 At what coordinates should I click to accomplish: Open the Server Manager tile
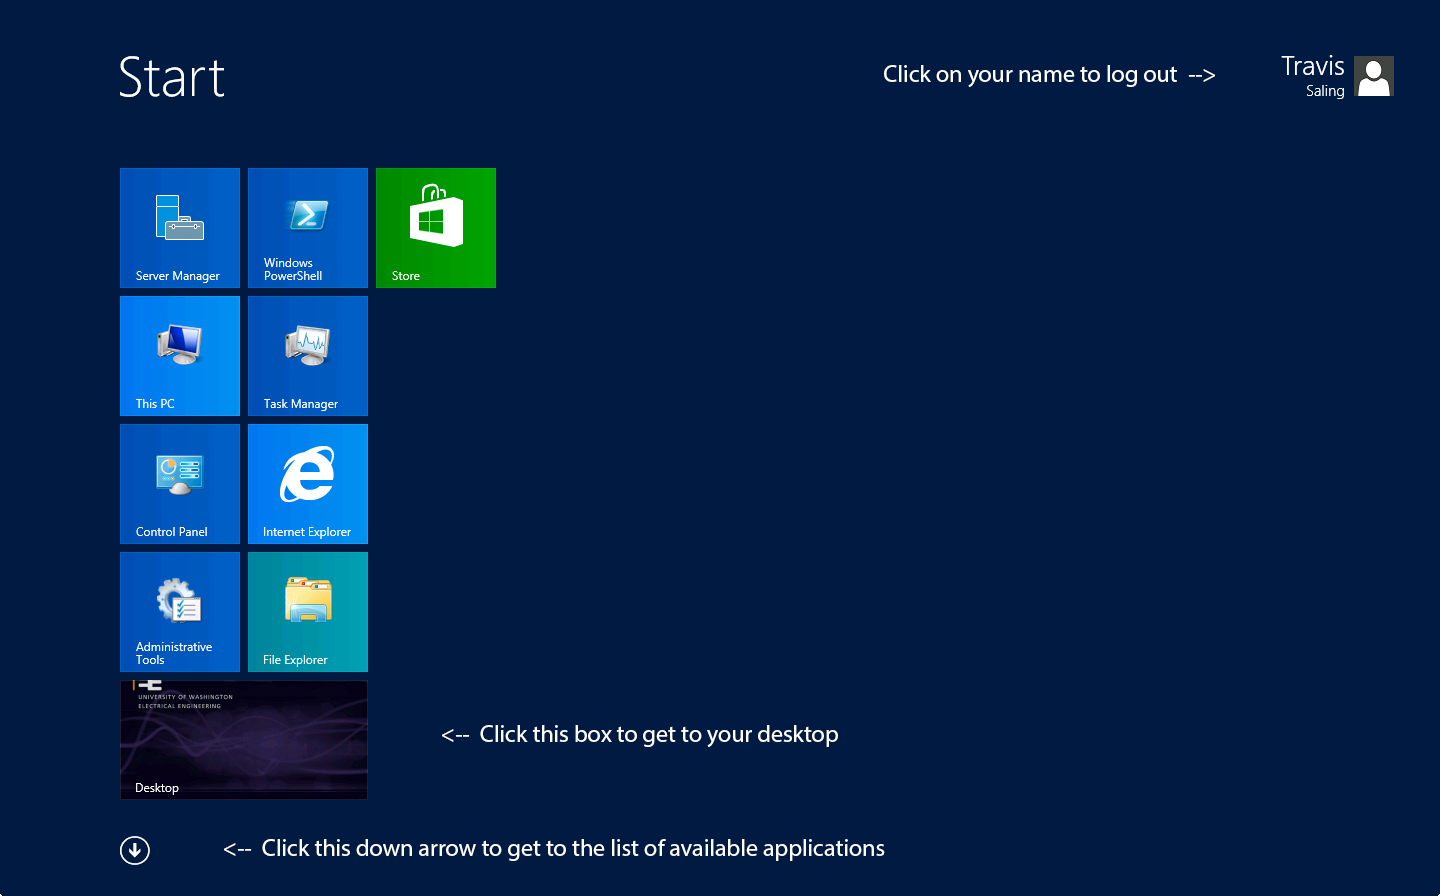[x=180, y=228]
